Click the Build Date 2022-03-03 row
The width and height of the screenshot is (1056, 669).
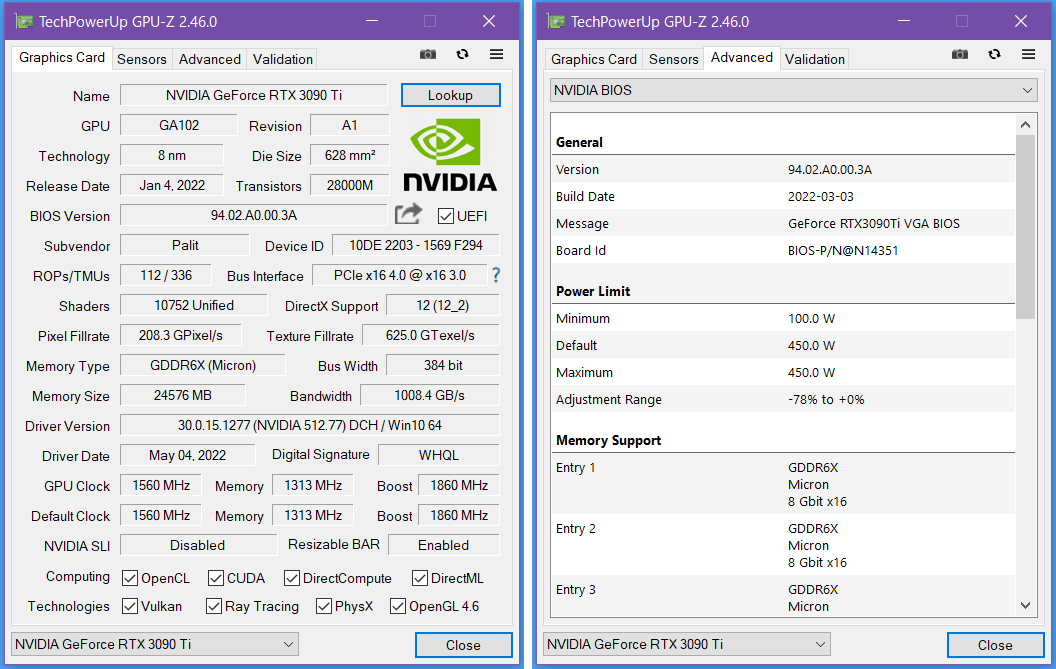pos(784,196)
